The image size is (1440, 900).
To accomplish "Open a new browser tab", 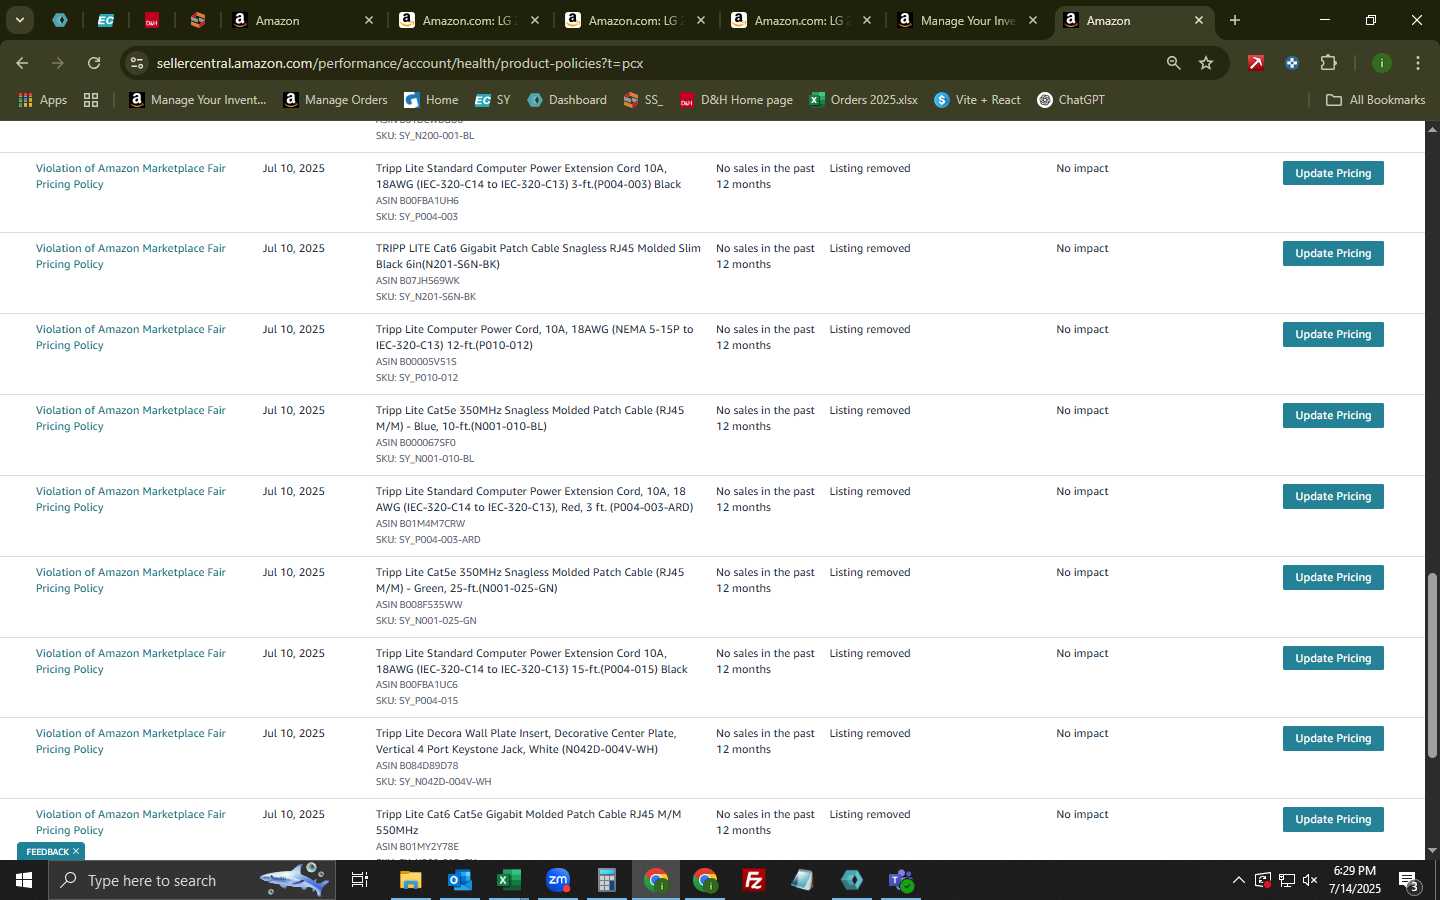I will tap(1235, 20).
